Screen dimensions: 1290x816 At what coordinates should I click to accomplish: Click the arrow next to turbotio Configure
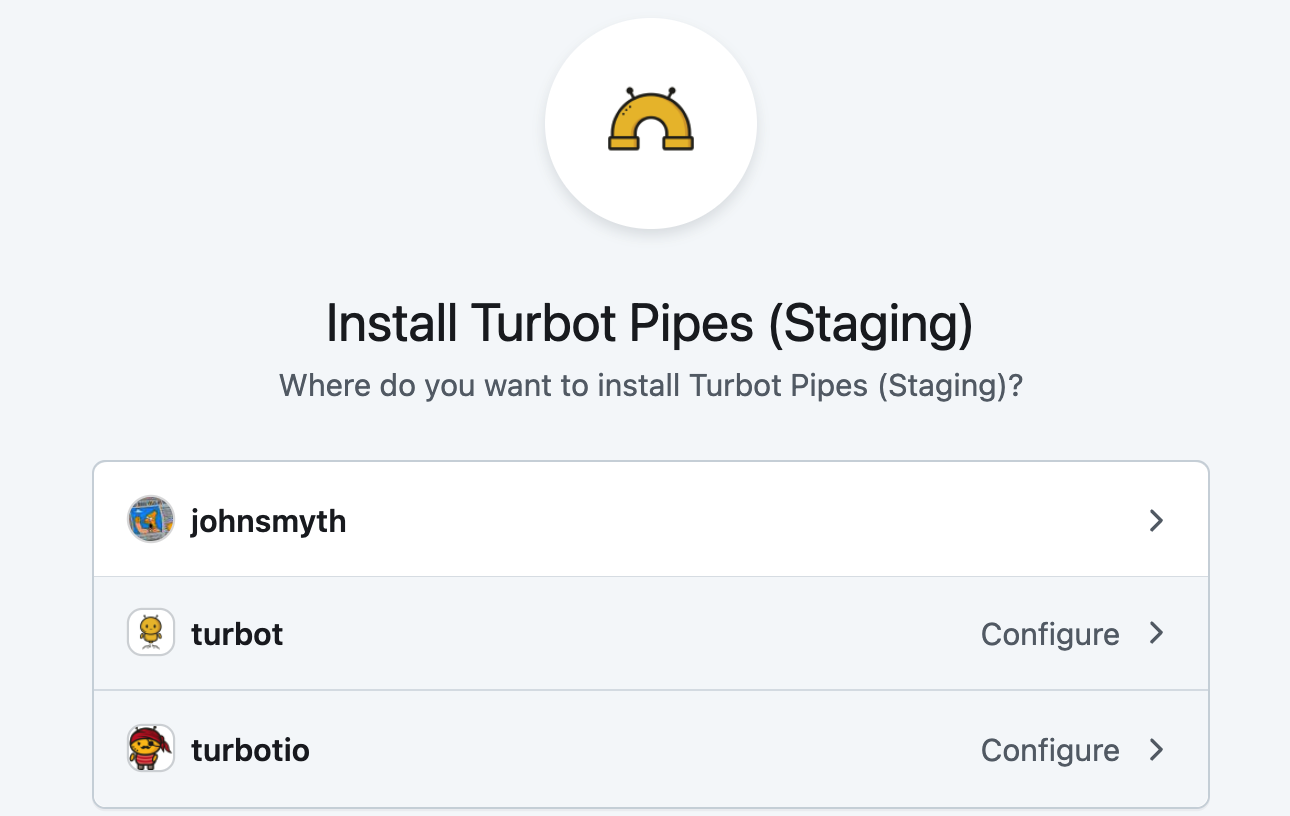[x=1156, y=749]
